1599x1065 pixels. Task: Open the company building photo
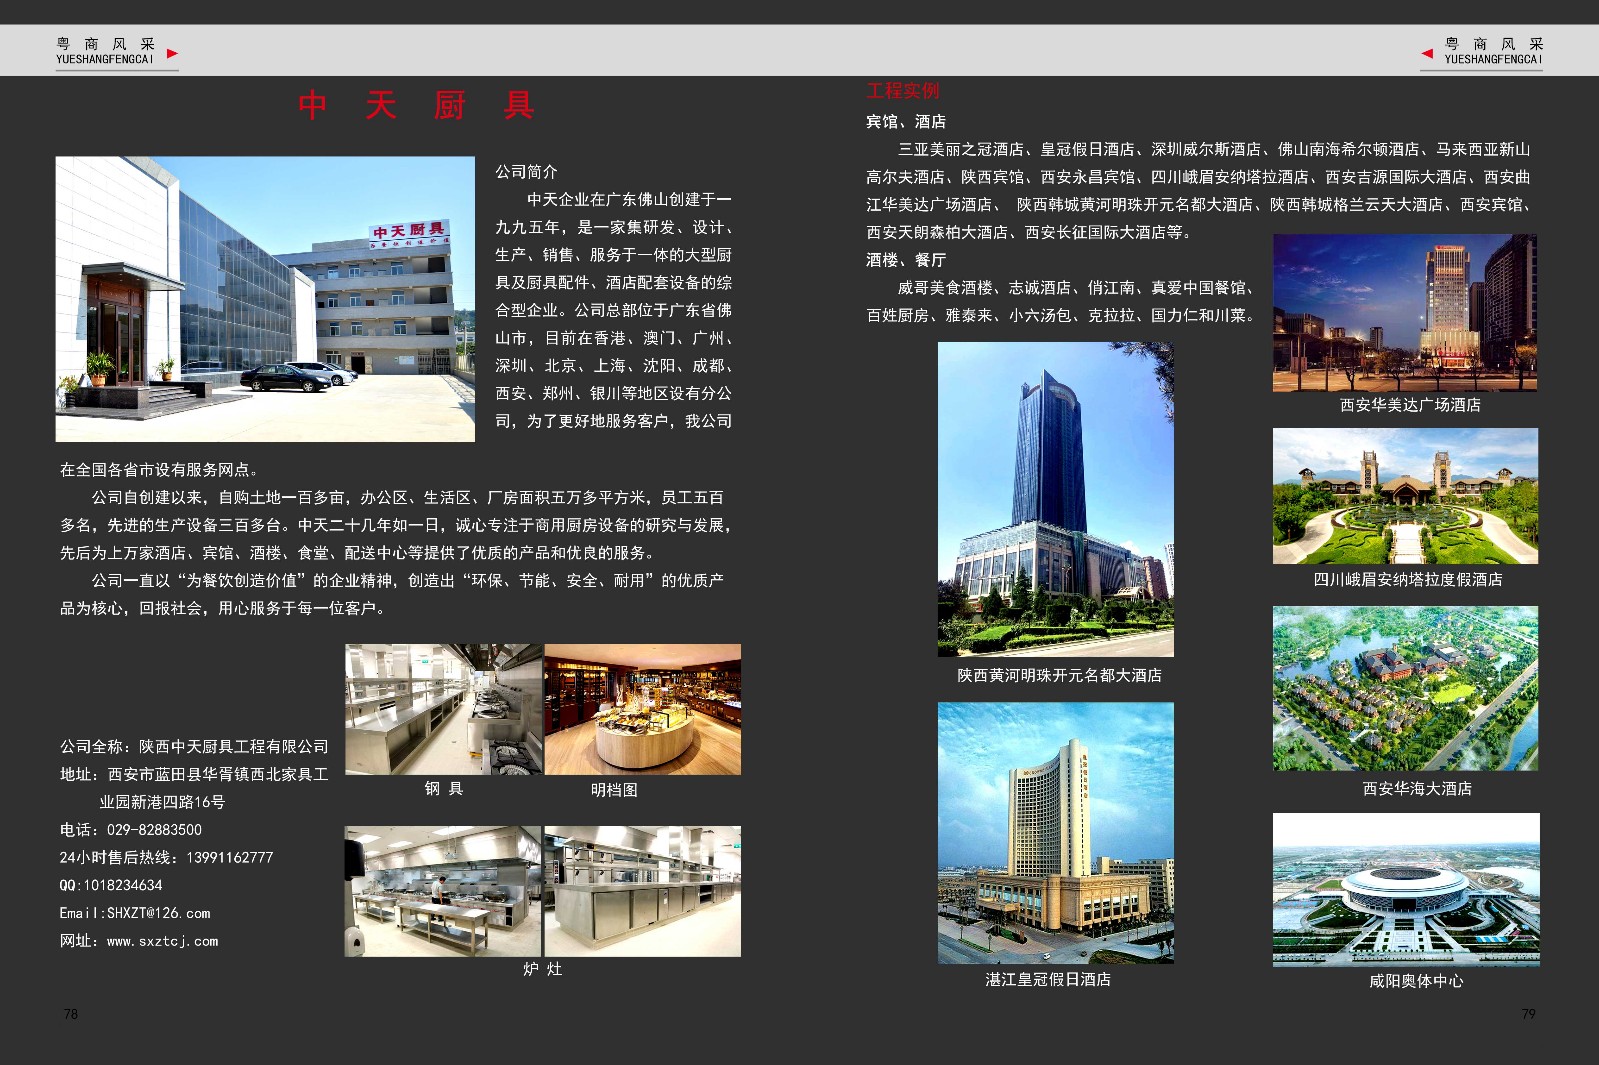click(265, 299)
